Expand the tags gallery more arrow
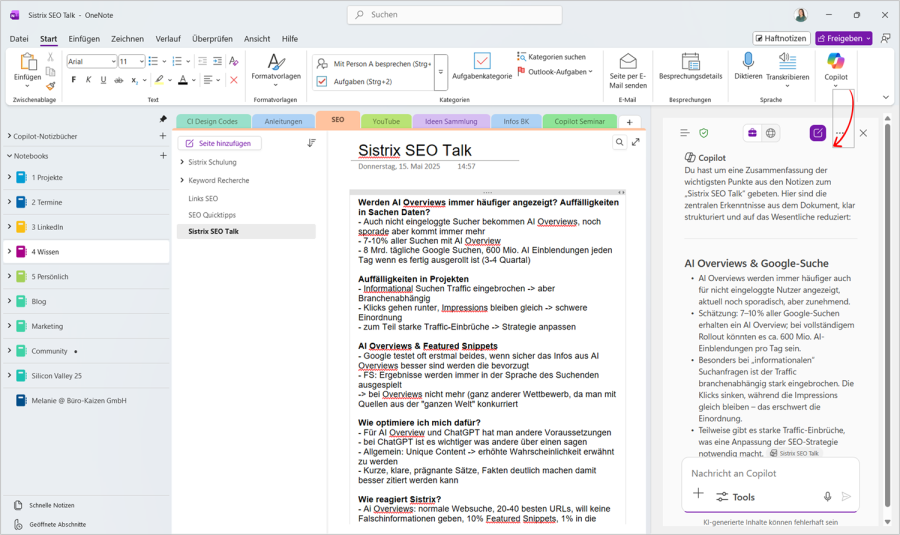This screenshot has width=900, height=535. 441,72
